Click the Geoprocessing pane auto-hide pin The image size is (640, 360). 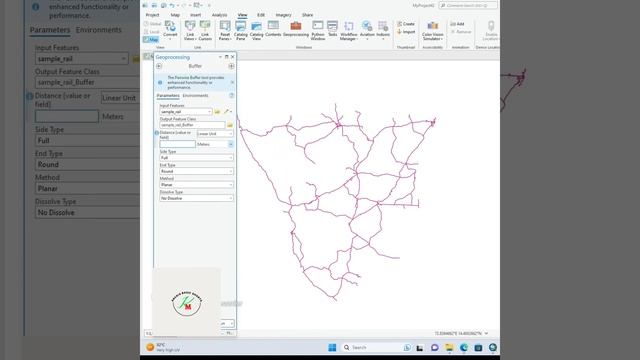[227, 57]
